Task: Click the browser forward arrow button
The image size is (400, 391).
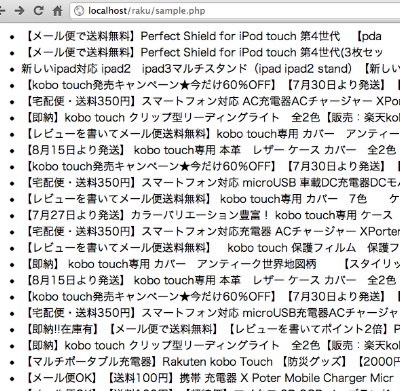Action: pos(19,11)
